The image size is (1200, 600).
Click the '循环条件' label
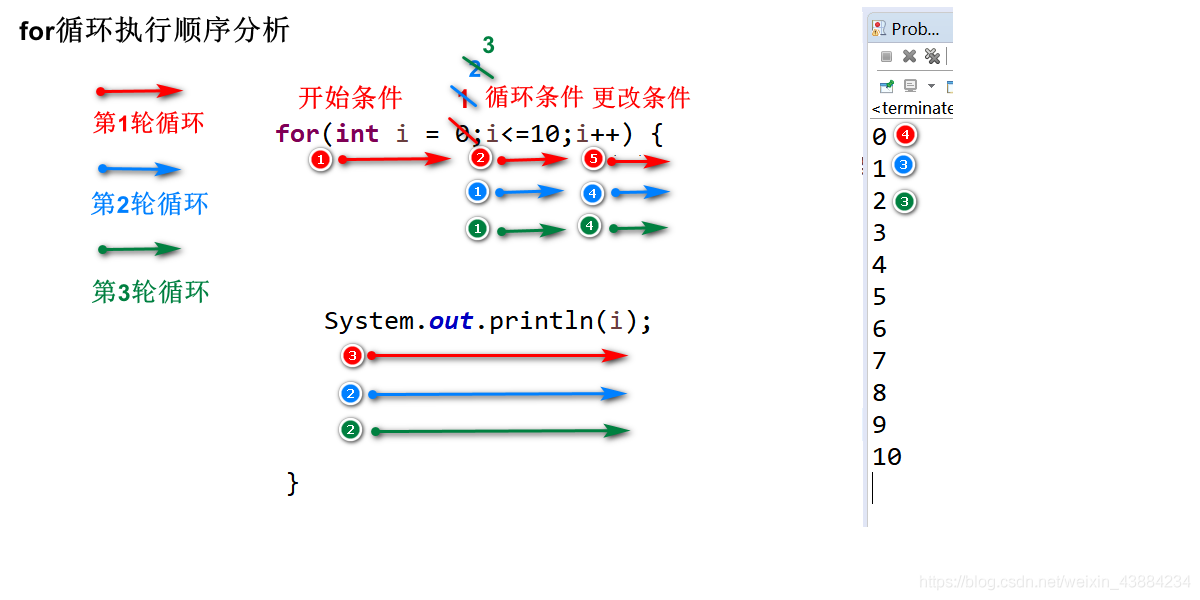click(x=534, y=97)
